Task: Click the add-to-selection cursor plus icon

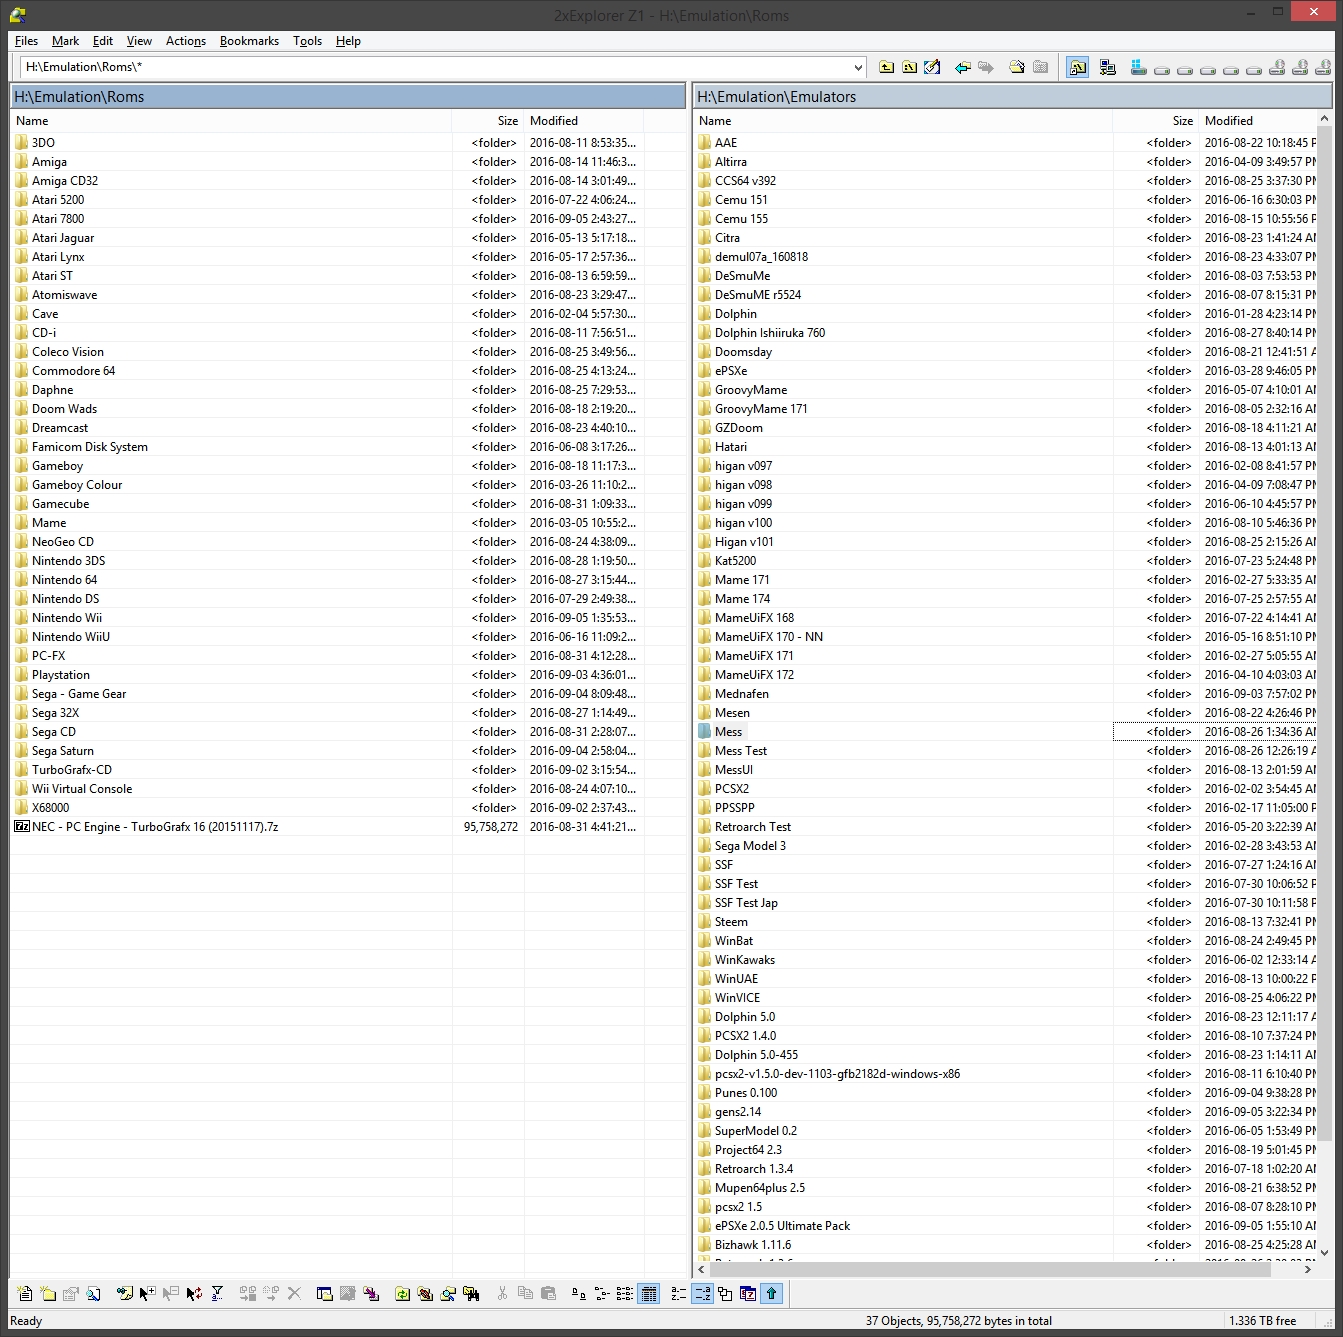Action: pyautogui.click(x=147, y=1293)
